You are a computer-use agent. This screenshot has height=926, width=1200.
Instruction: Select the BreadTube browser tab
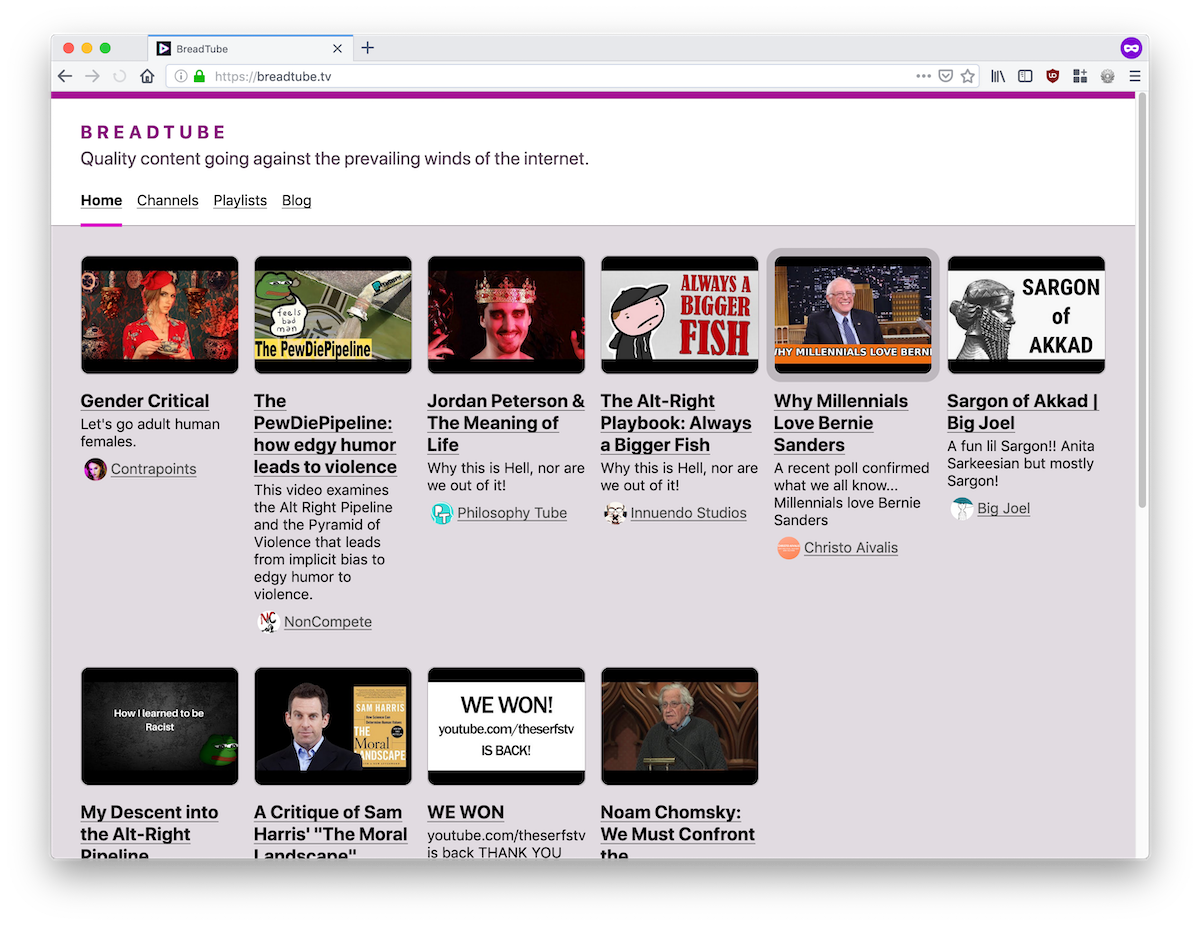(x=249, y=48)
